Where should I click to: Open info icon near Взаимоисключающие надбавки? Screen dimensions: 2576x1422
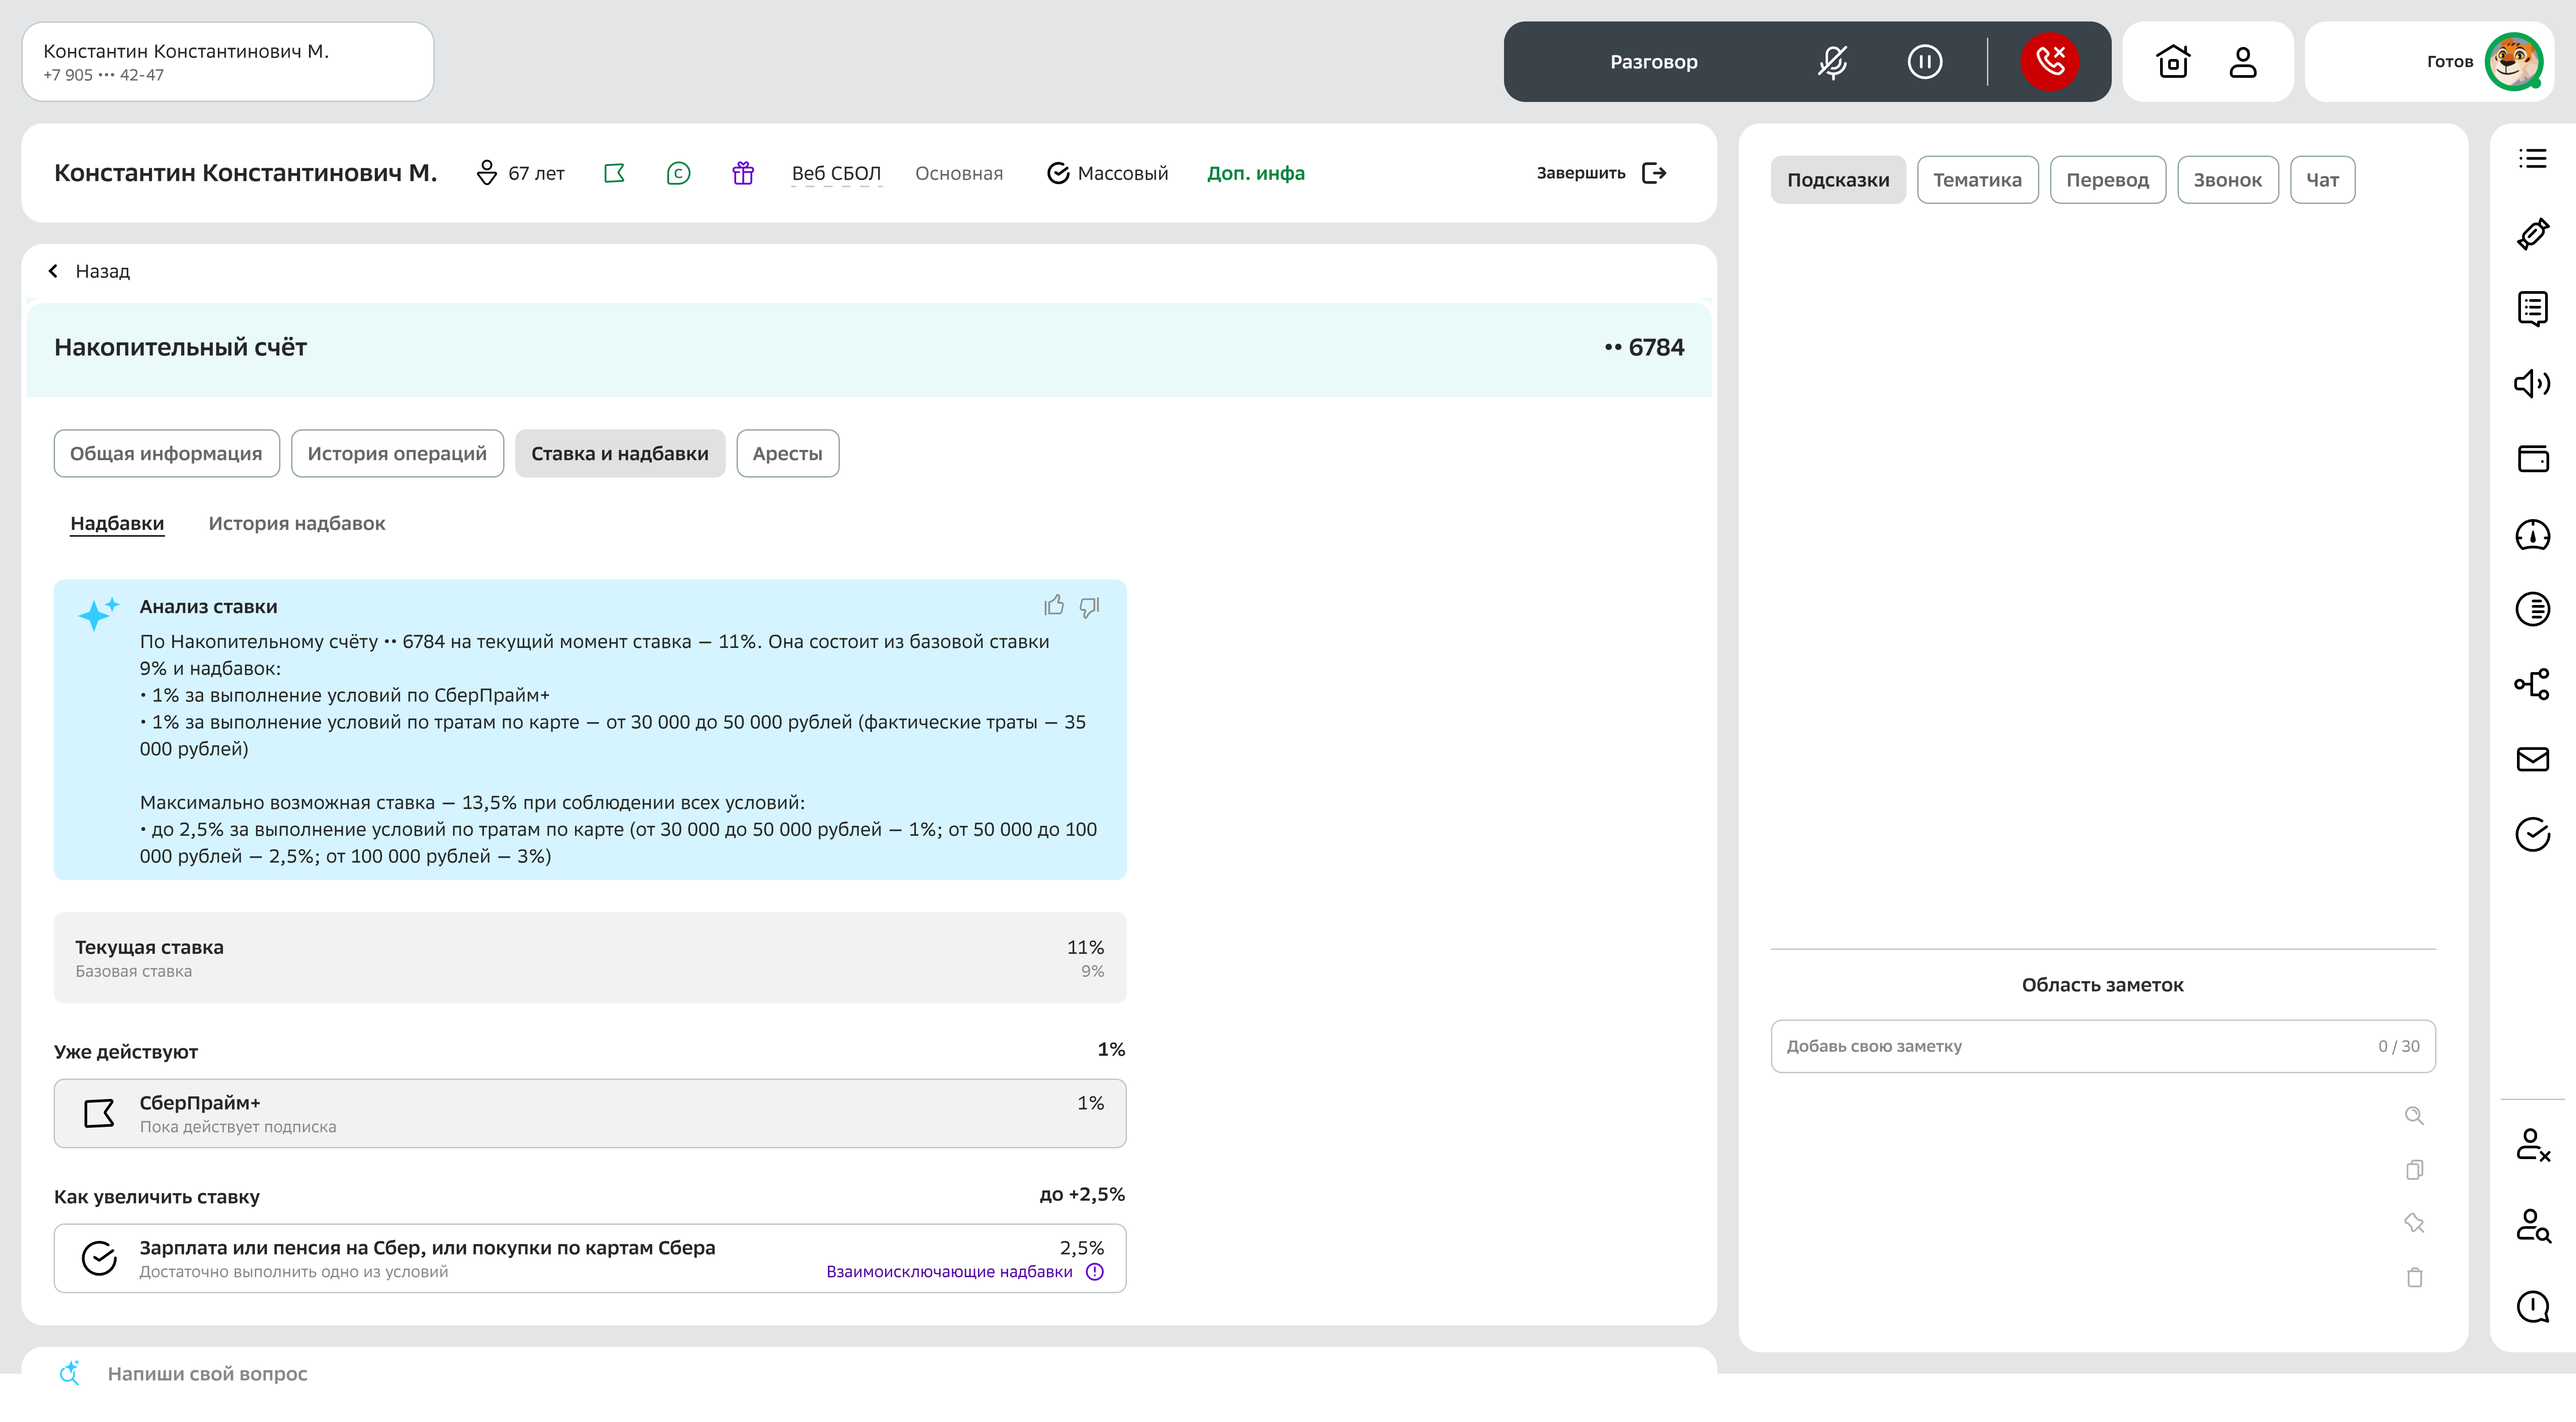point(1095,1272)
